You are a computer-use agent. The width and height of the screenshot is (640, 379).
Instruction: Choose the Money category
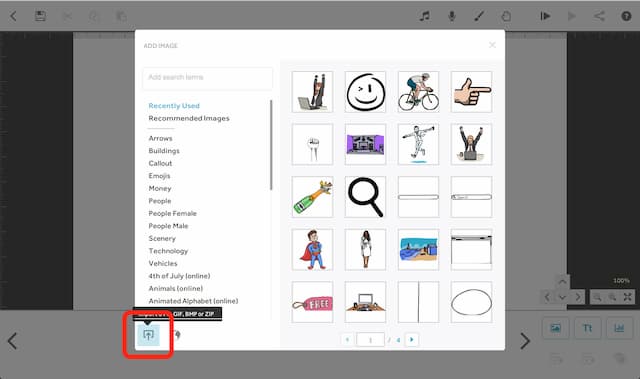(160, 188)
